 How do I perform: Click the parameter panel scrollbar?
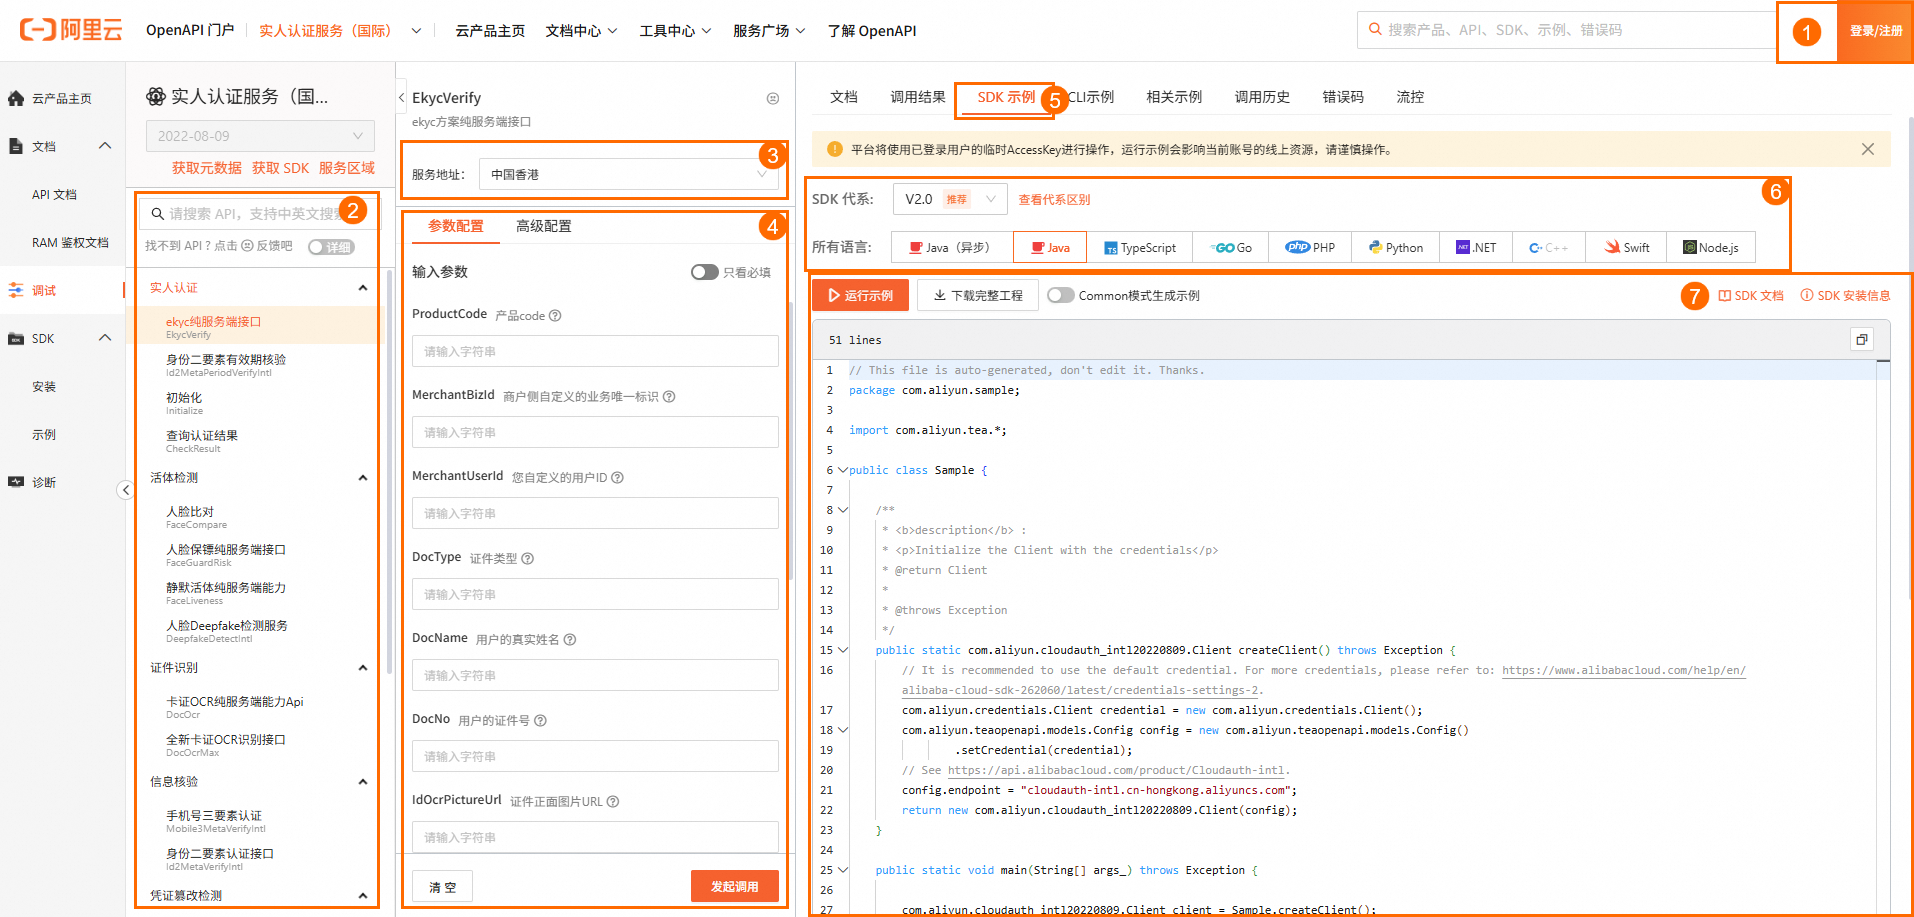coord(790,440)
